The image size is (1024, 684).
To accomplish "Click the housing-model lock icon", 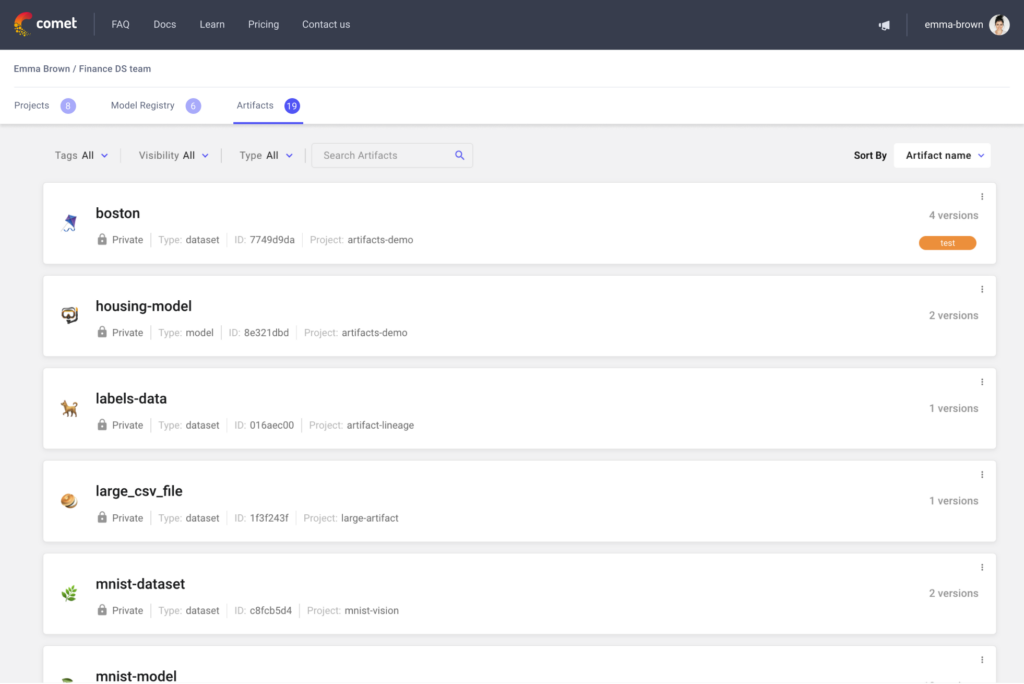I will (102, 332).
